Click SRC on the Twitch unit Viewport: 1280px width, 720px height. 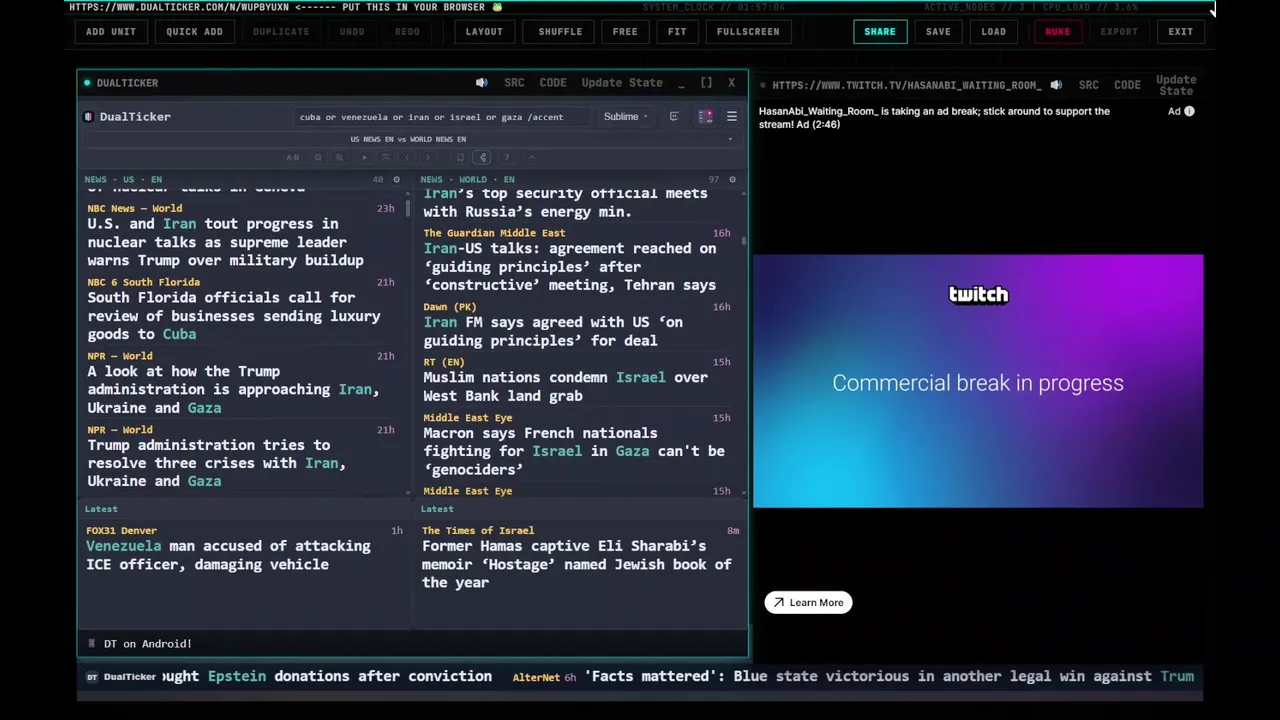click(x=1089, y=85)
